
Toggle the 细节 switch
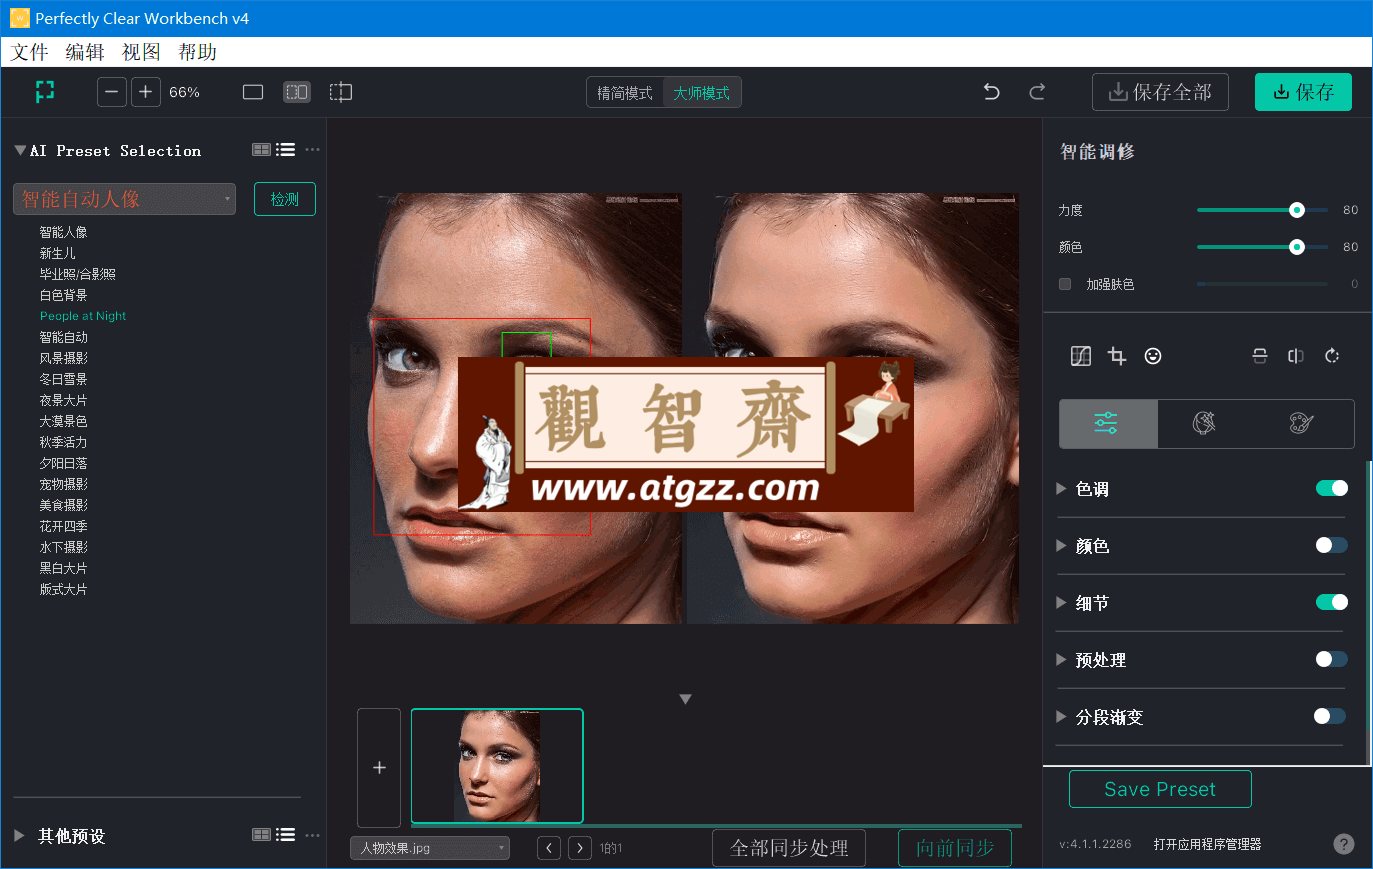click(x=1332, y=602)
